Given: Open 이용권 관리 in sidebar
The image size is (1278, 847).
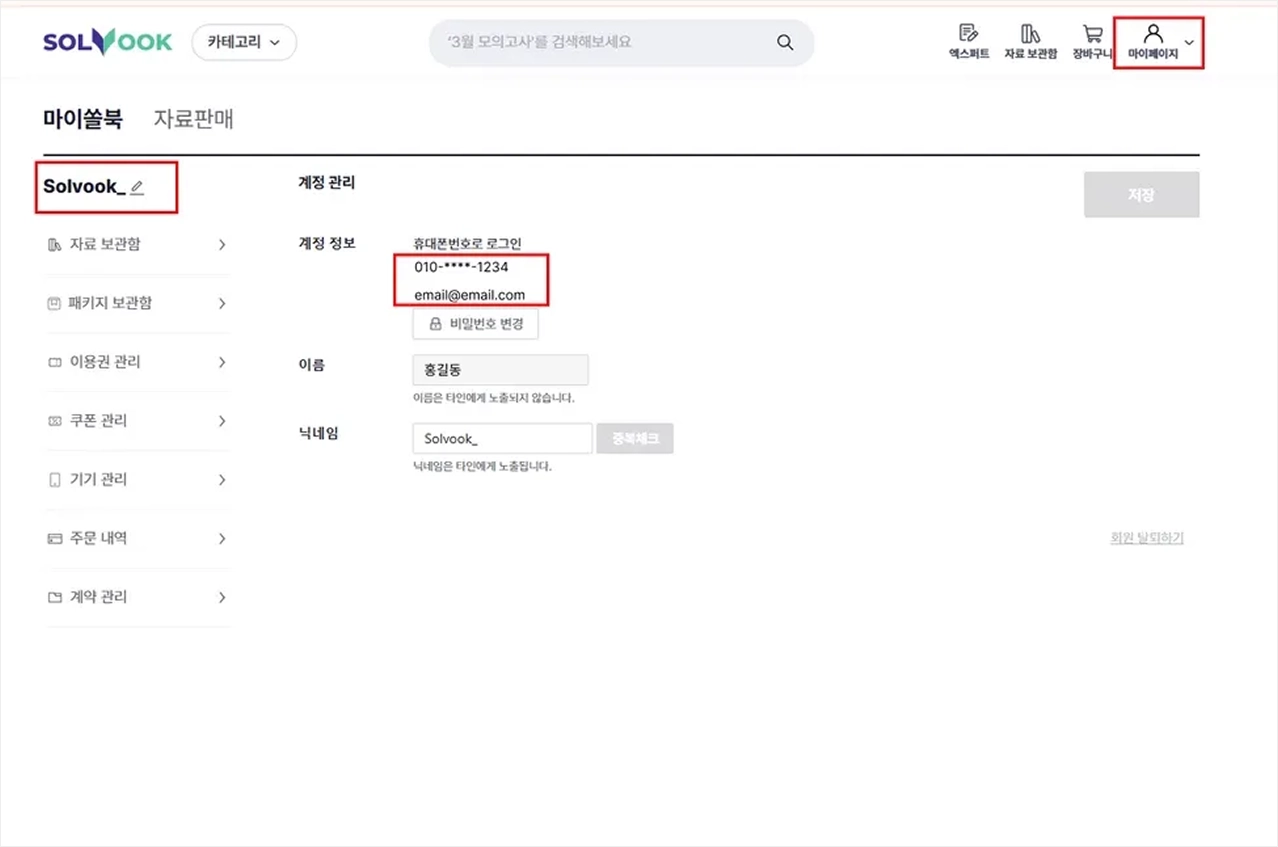Looking at the screenshot, I should [138, 362].
